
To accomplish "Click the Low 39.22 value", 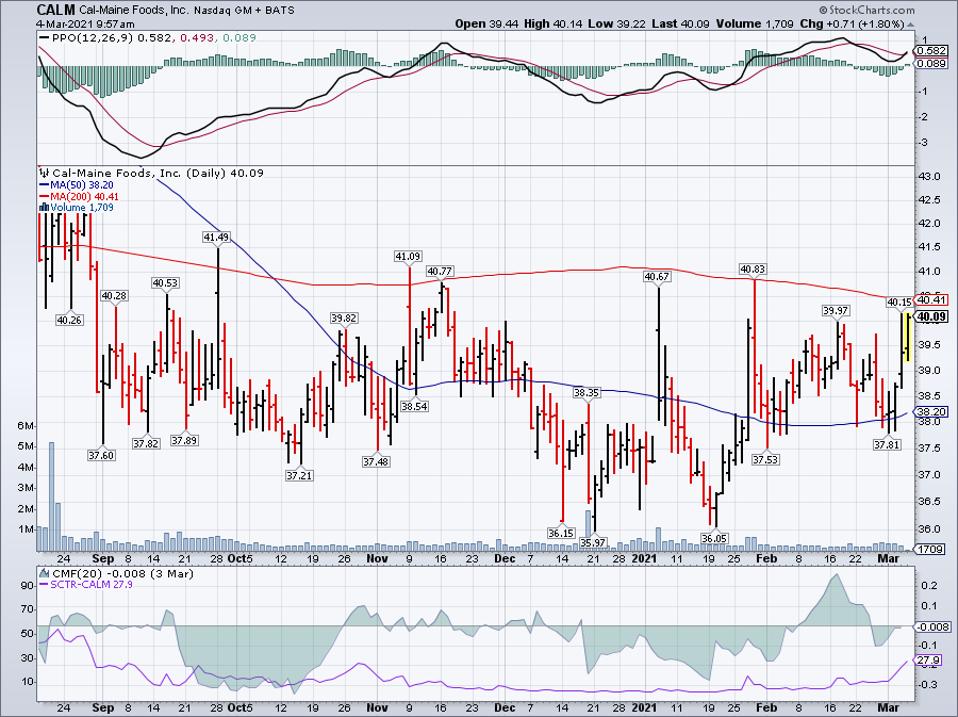I will tap(616, 24).
